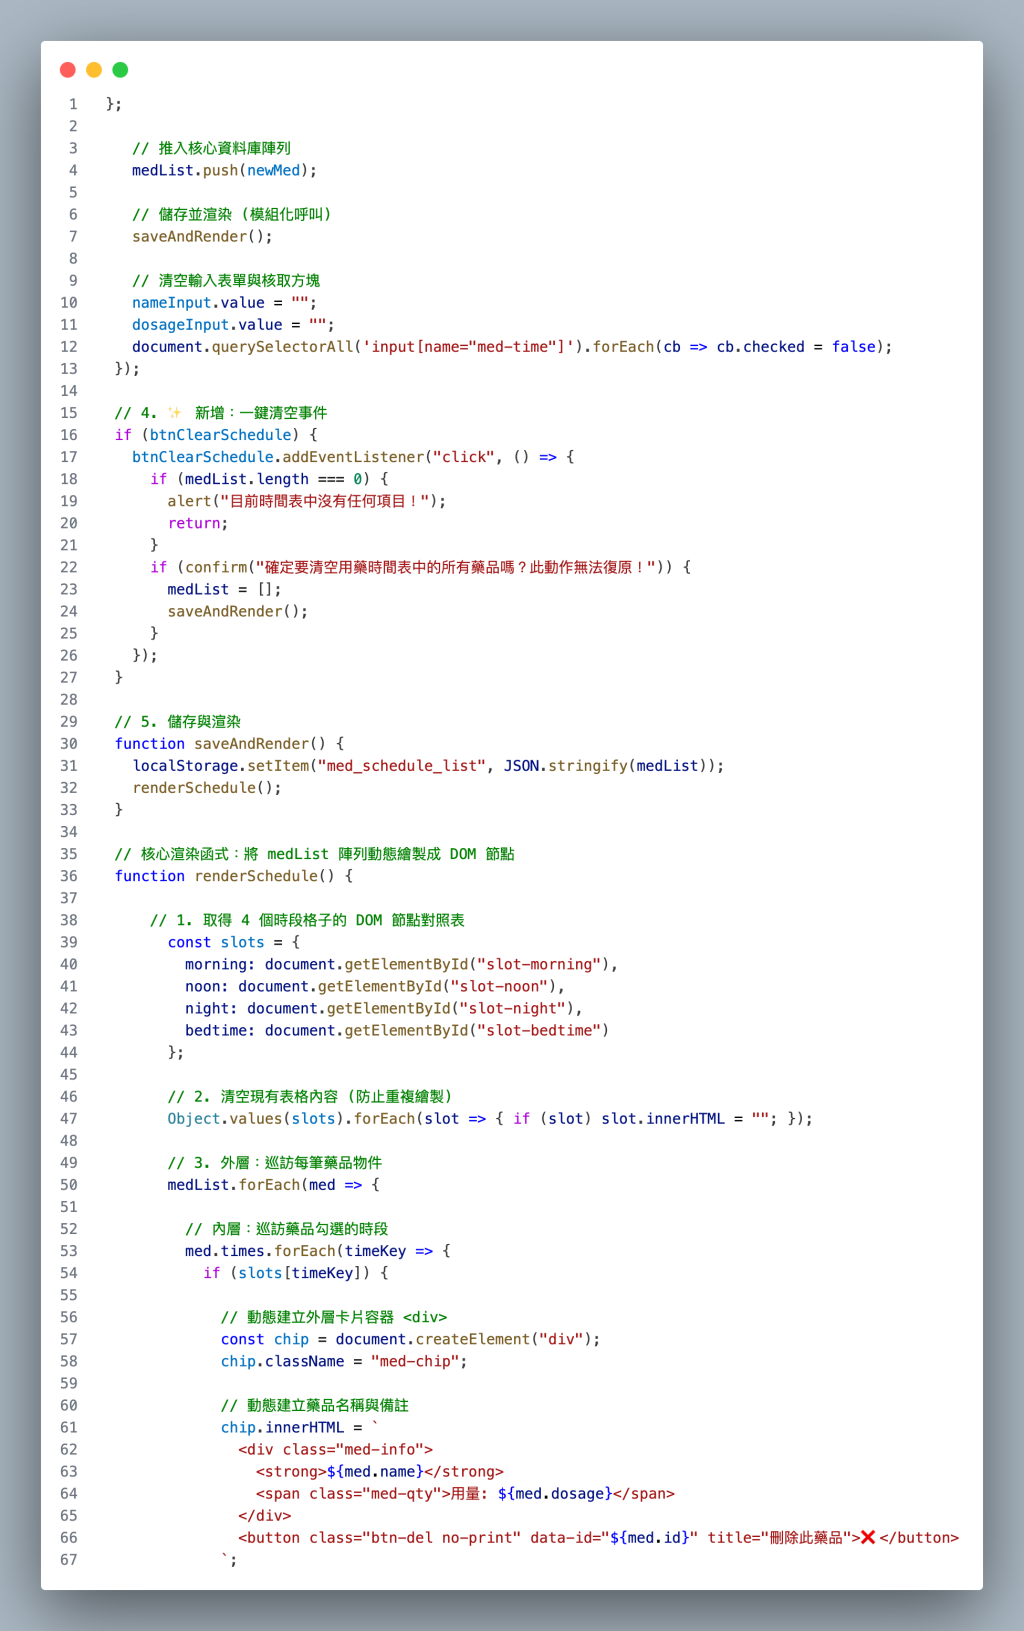Image resolution: width=1024 pixels, height=1631 pixels.
Task: Click line number 30
Action: [x=68, y=744]
